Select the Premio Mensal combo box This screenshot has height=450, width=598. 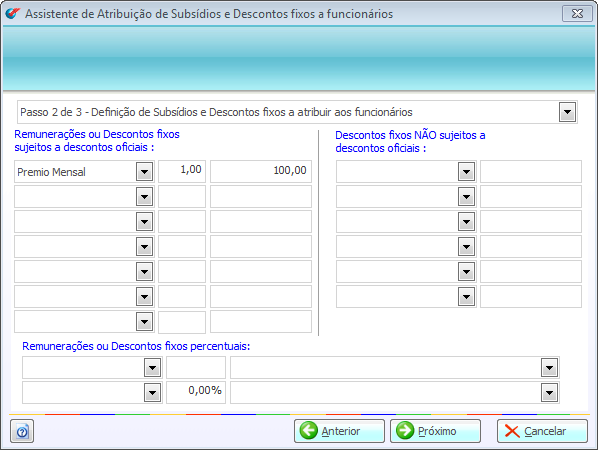click(x=84, y=172)
